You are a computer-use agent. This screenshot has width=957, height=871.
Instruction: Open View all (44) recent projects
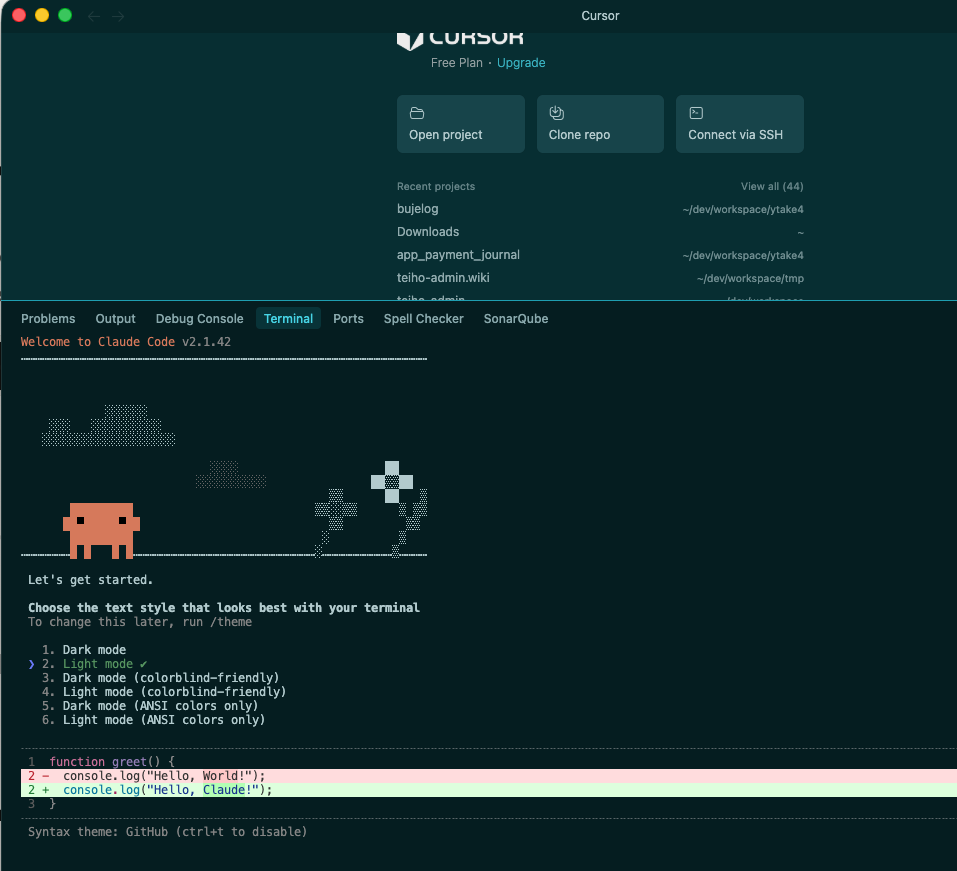click(771, 187)
